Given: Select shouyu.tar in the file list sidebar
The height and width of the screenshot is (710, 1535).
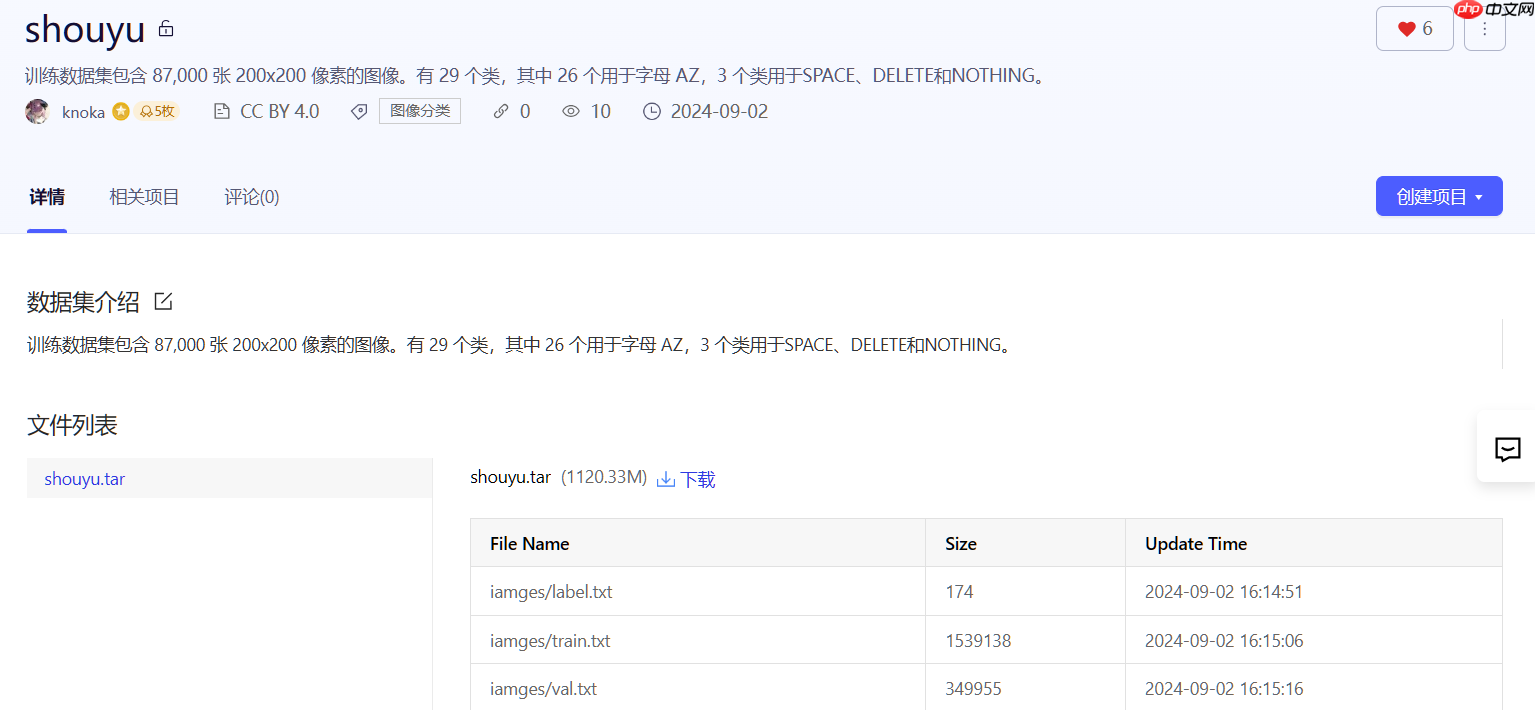Looking at the screenshot, I should (85, 479).
